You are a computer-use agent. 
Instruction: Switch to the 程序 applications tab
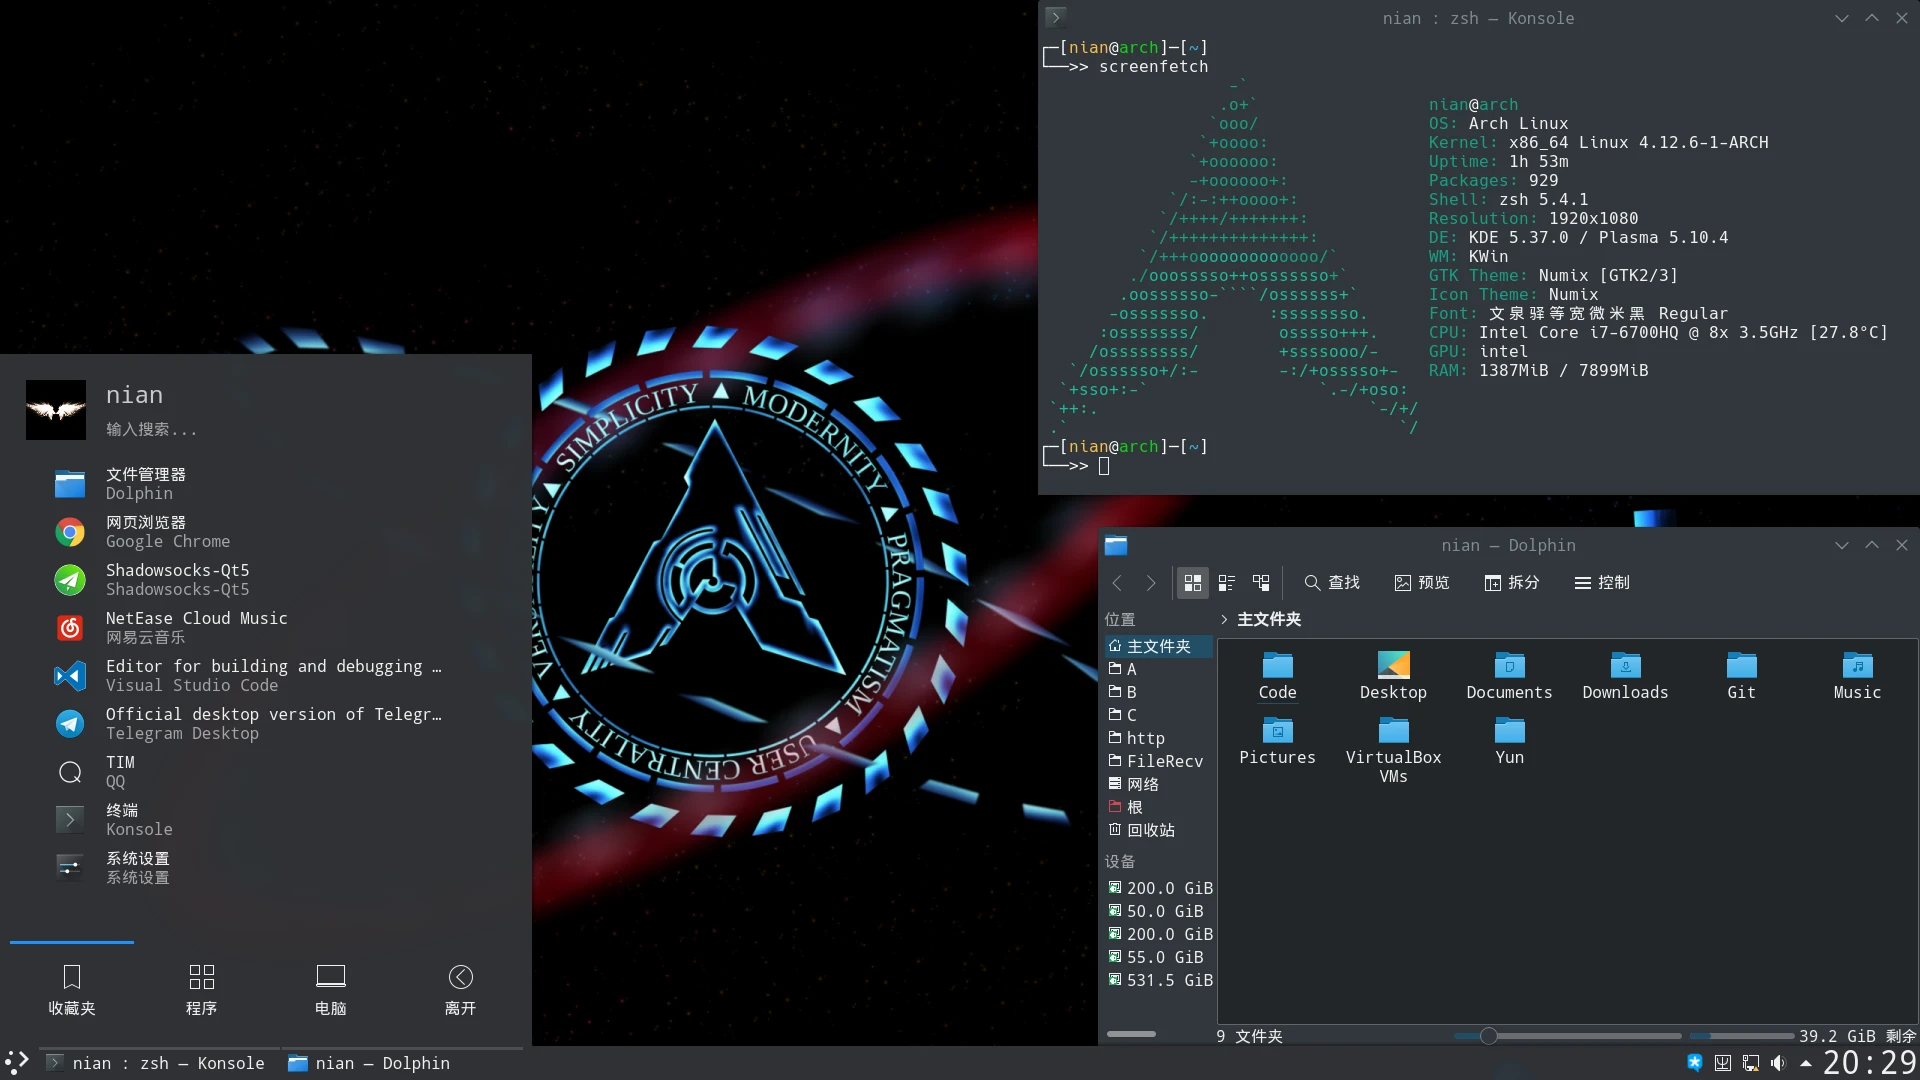[x=201, y=989]
